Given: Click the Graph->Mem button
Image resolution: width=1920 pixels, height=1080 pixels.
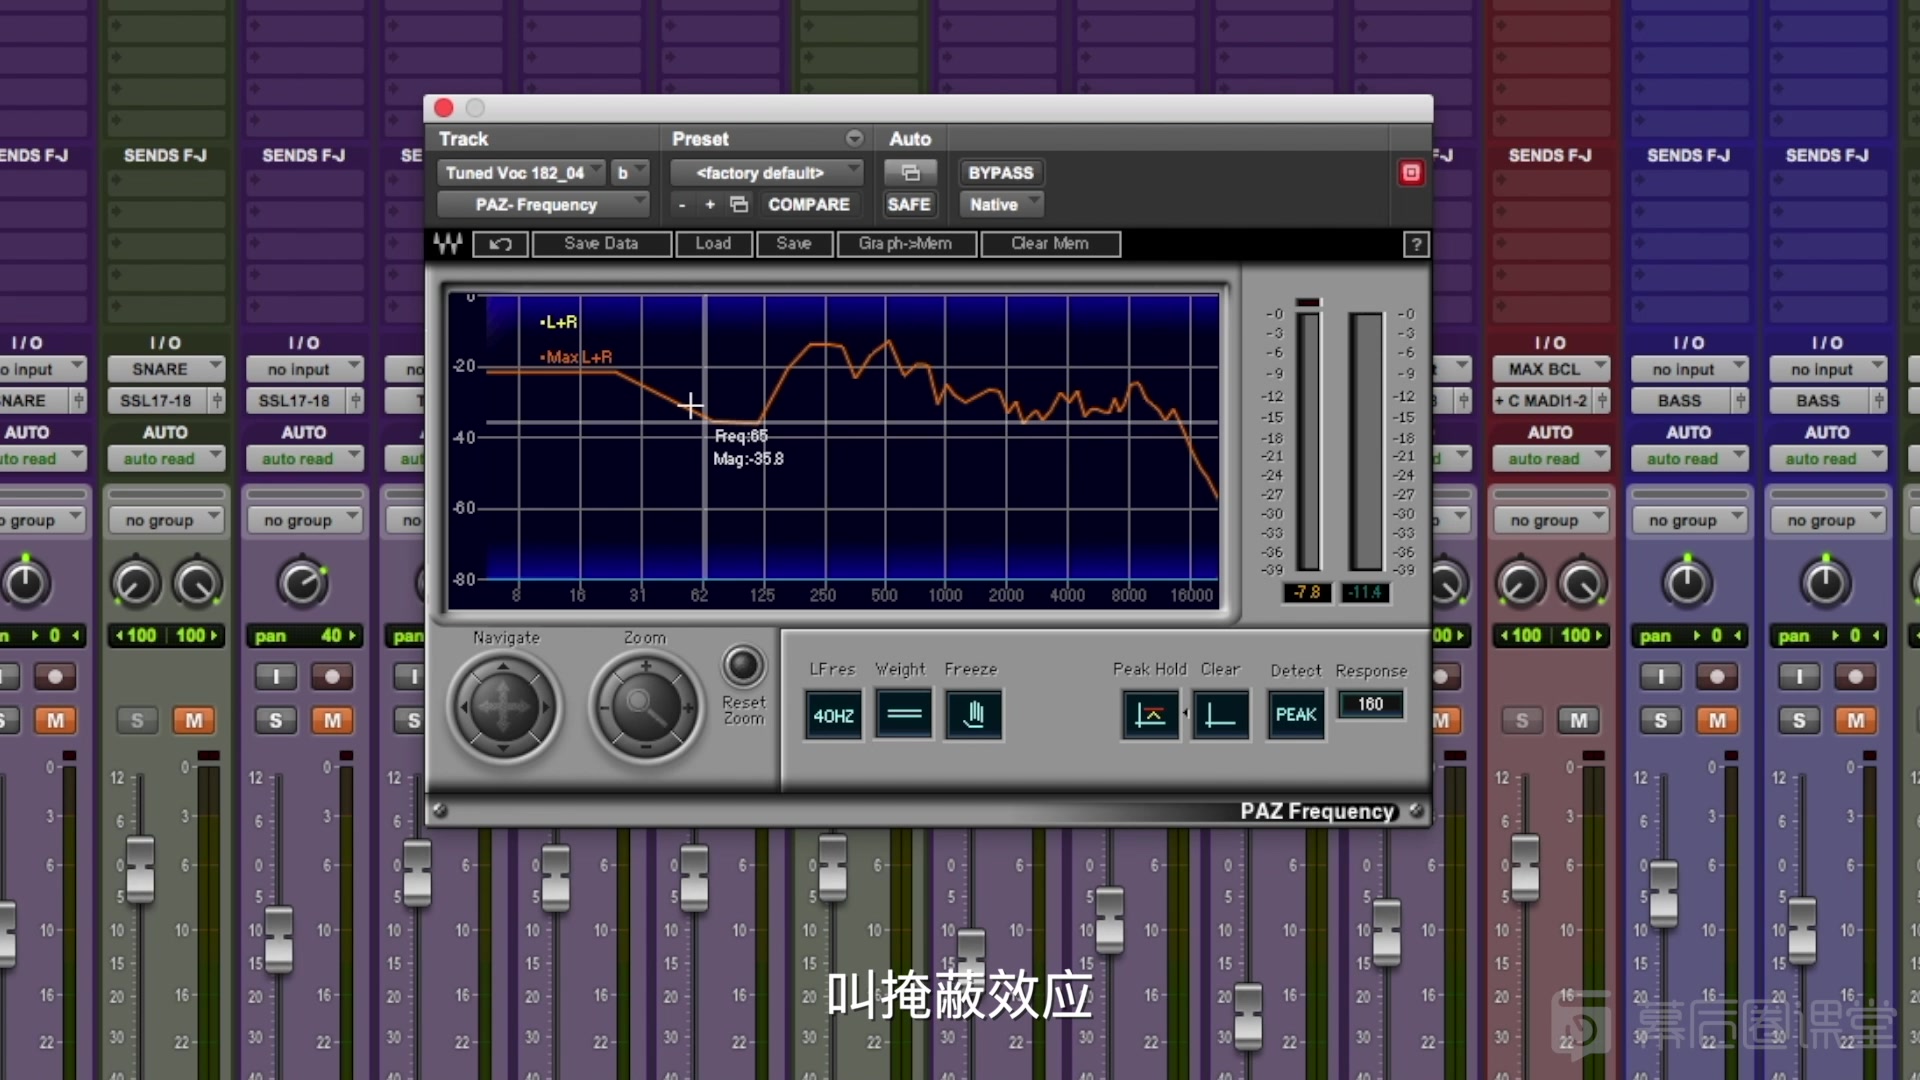Looking at the screenshot, I should (x=906, y=244).
